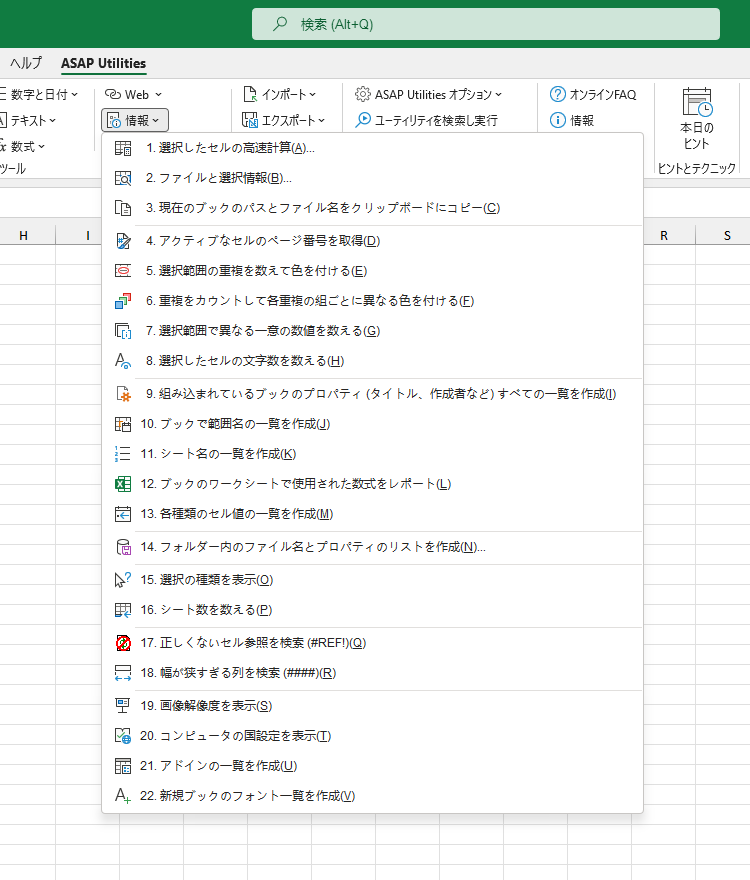Choose 幅が狭すぎる列を検索 (####) entry

tap(372, 673)
